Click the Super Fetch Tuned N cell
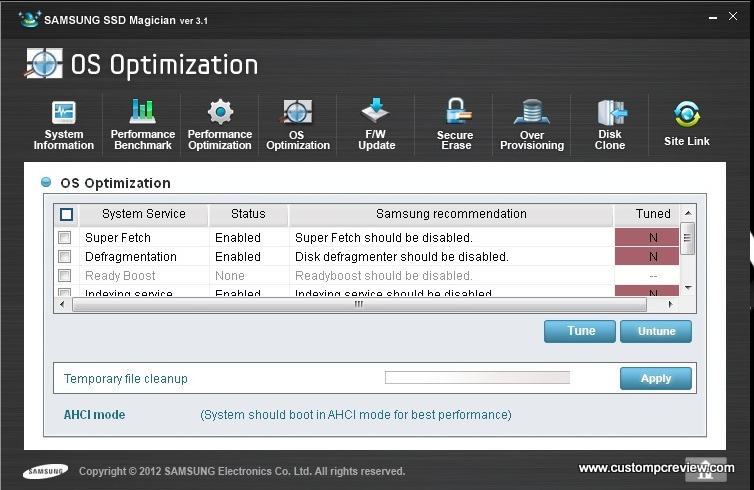The width and height of the screenshot is (754, 490). (x=647, y=238)
